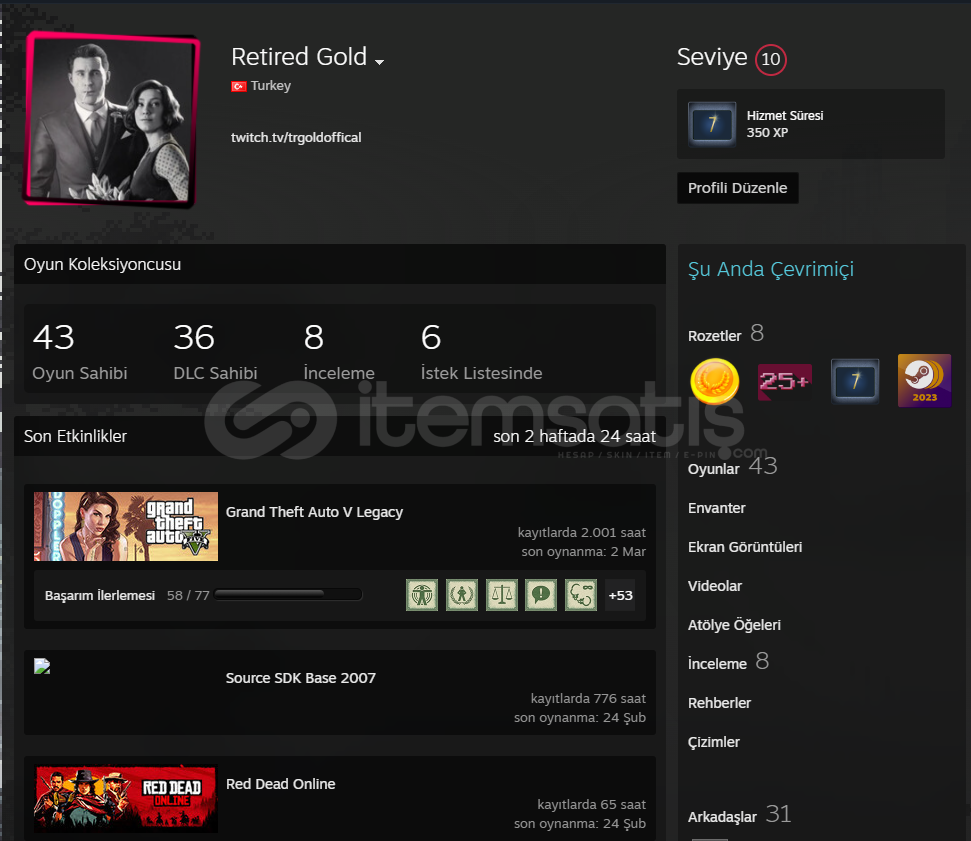Open the Arkadaşlar 31 friends list
Screen dimensions: 971x841
(x=739, y=815)
